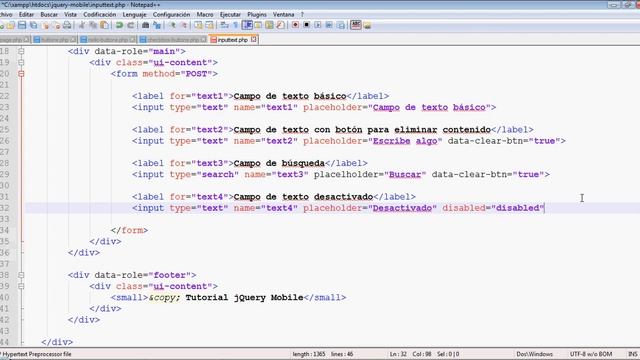This screenshot has height=360, width=640.
Task: Open the Plugins menu
Action: tap(257, 14)
